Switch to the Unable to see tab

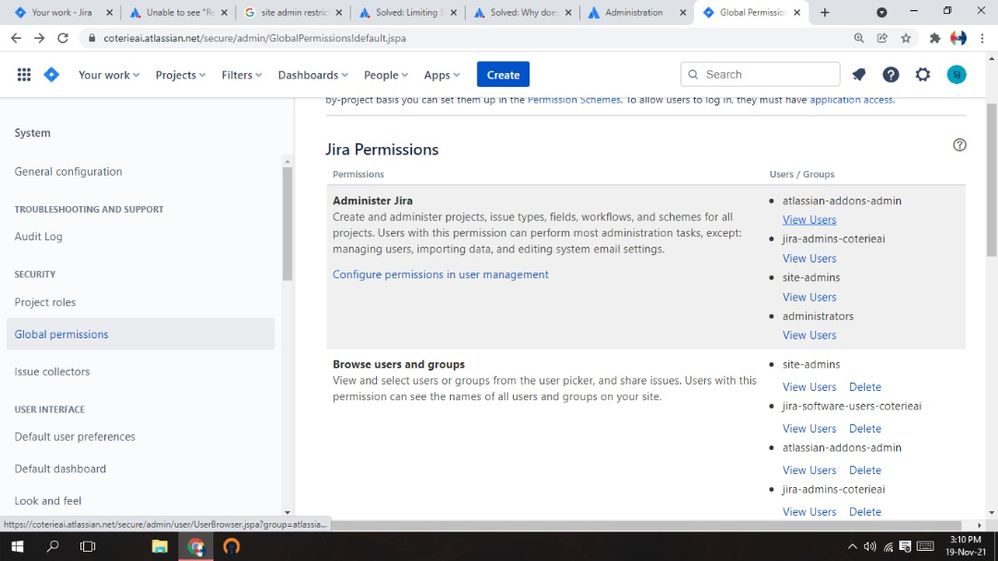tap(180, 12)
